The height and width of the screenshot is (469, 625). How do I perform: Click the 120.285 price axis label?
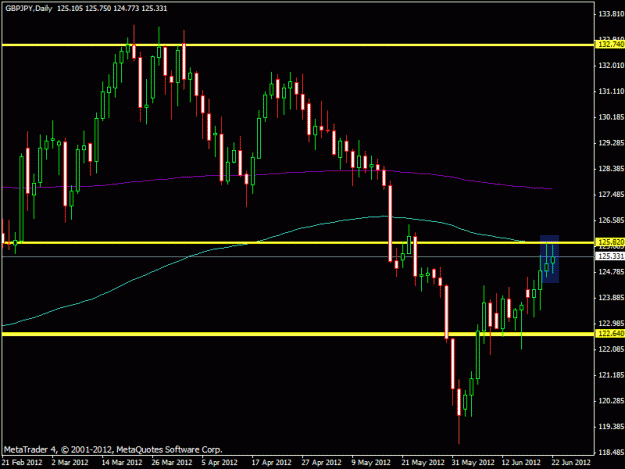(611, 401)
